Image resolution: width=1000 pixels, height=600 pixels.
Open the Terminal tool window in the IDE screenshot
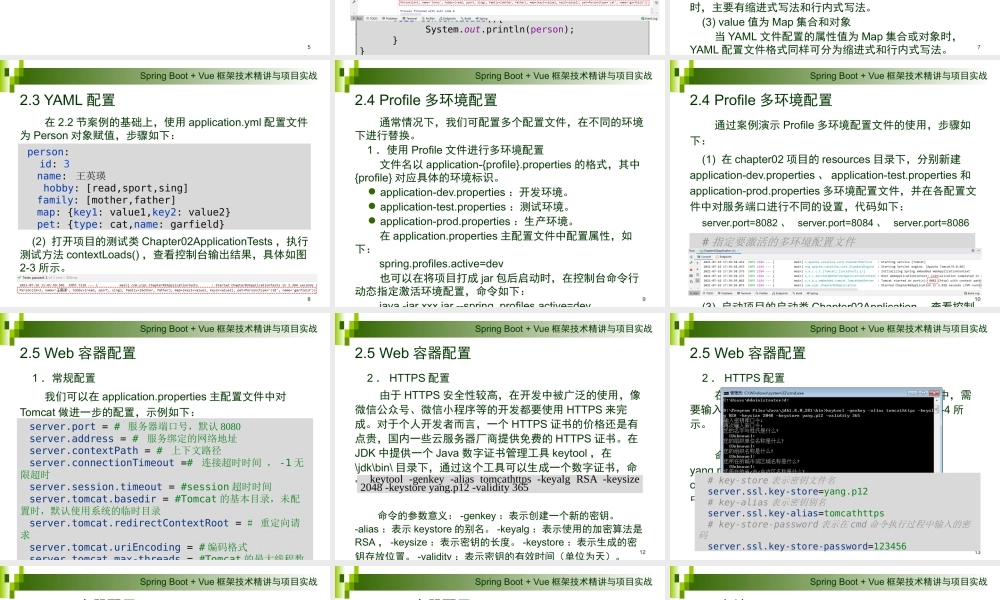pos(411,17)
